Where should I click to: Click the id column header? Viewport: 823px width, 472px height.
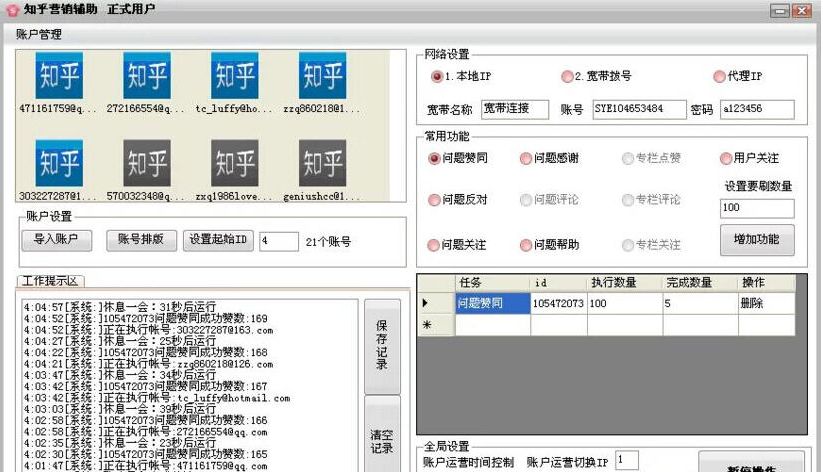click(x=558, y=282)
